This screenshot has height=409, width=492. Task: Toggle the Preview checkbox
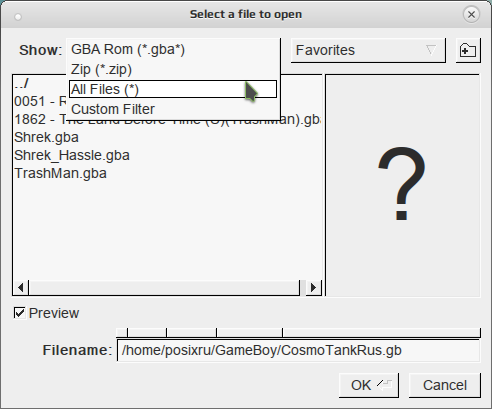coord(19,313)
